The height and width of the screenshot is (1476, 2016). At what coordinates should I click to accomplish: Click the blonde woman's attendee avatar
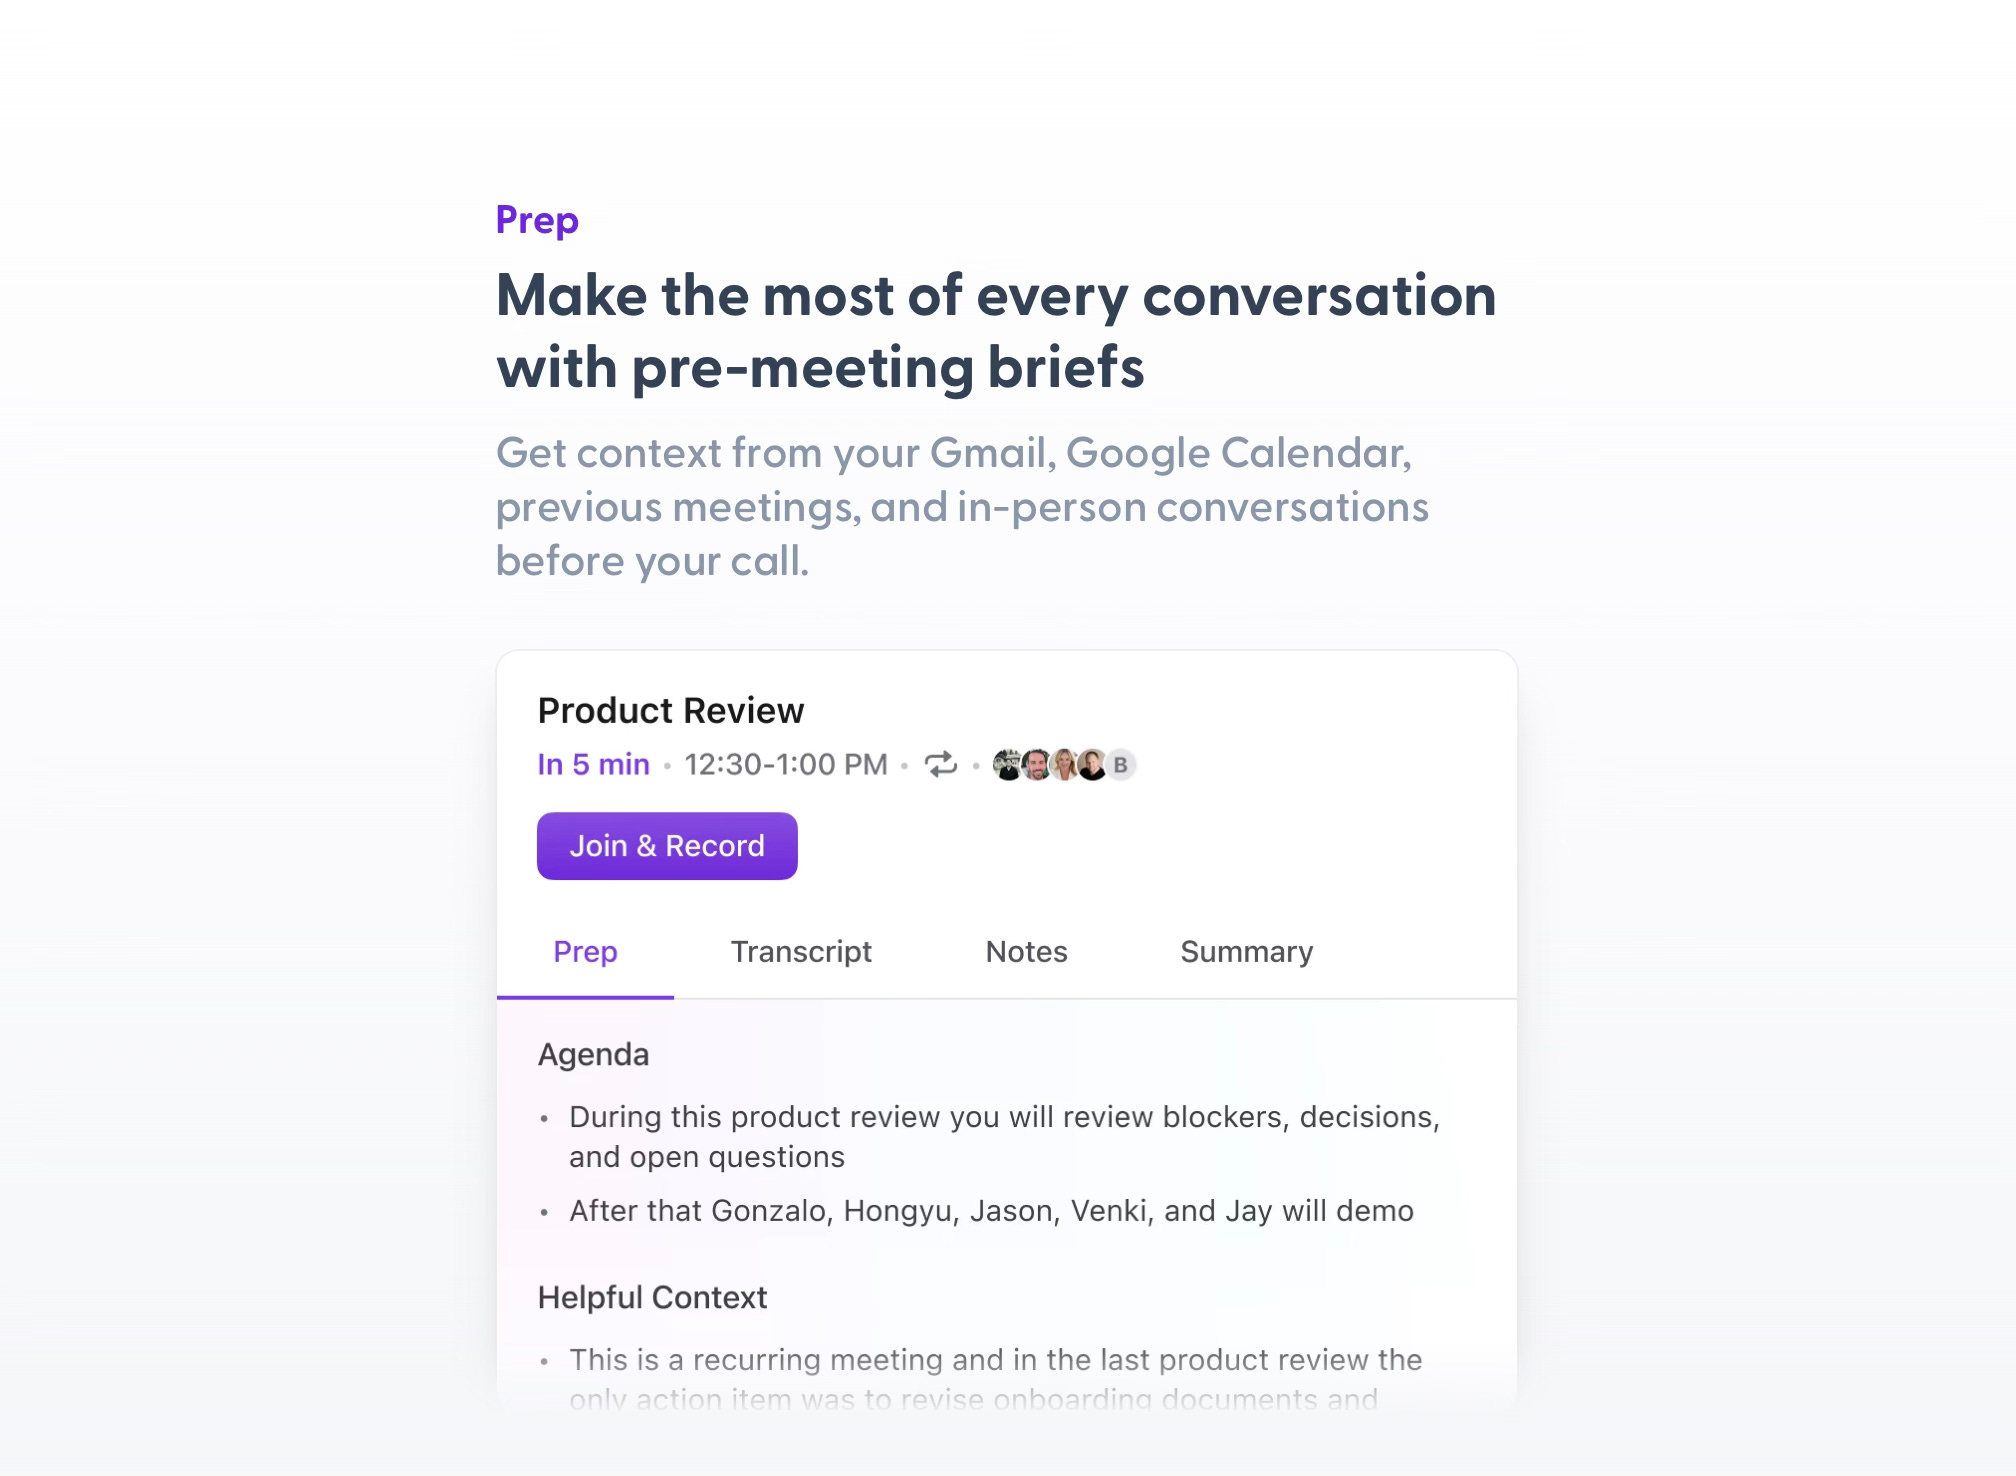click(x=1064, y=765)
